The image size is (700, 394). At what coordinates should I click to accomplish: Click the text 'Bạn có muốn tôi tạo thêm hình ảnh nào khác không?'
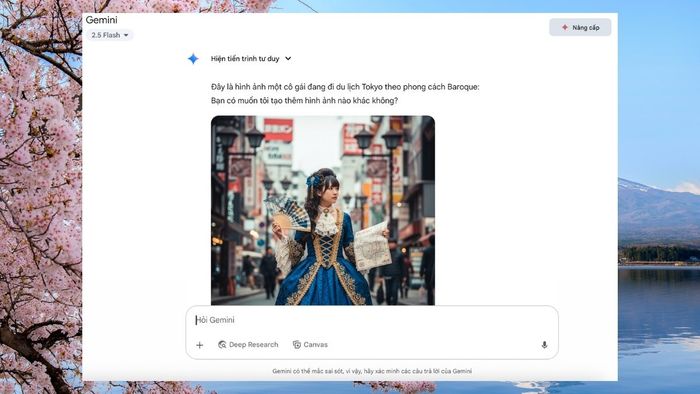pos(304,101)
